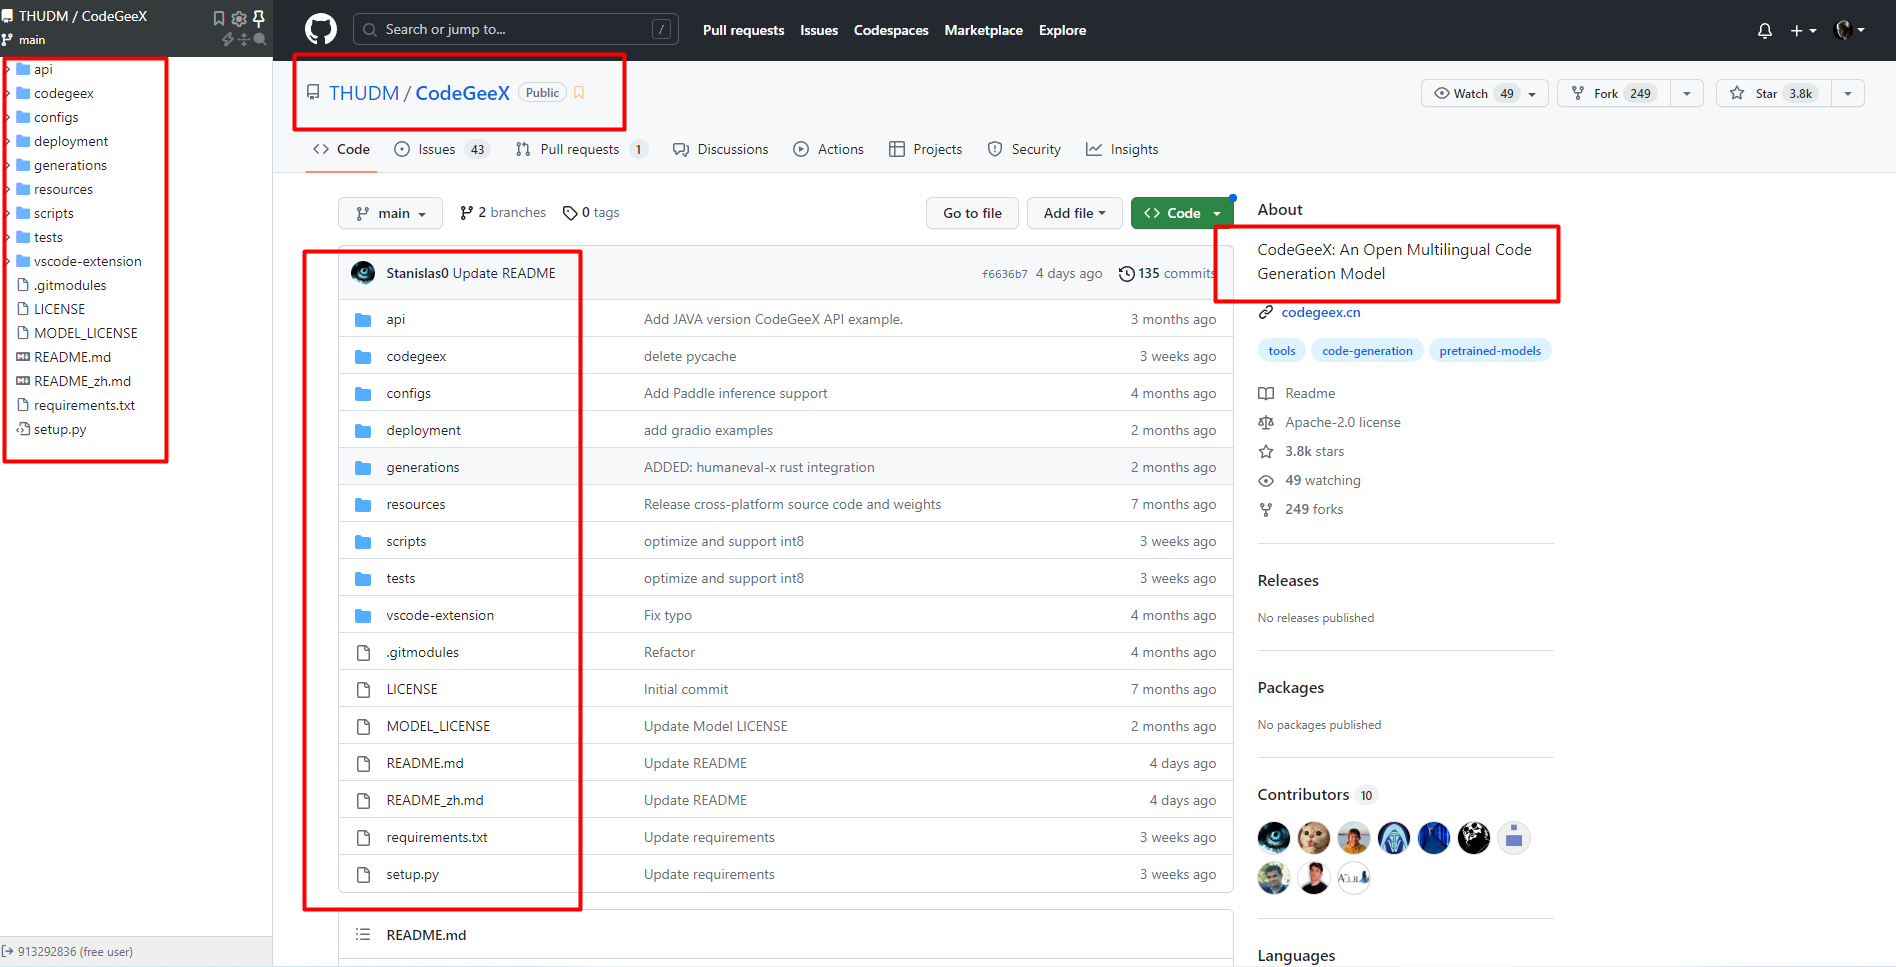
Task: Open the Actions tab
Action: (x=829, y=149)
